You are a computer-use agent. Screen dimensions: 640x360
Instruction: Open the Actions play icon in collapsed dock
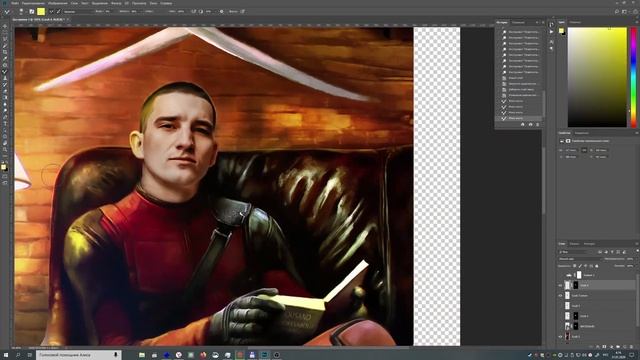pos(551,32)
